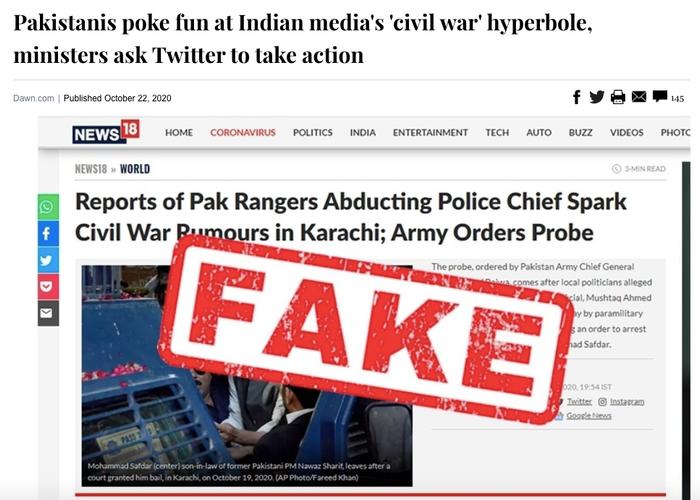Click the Twitter sidebar share icon

coord(48,260)
